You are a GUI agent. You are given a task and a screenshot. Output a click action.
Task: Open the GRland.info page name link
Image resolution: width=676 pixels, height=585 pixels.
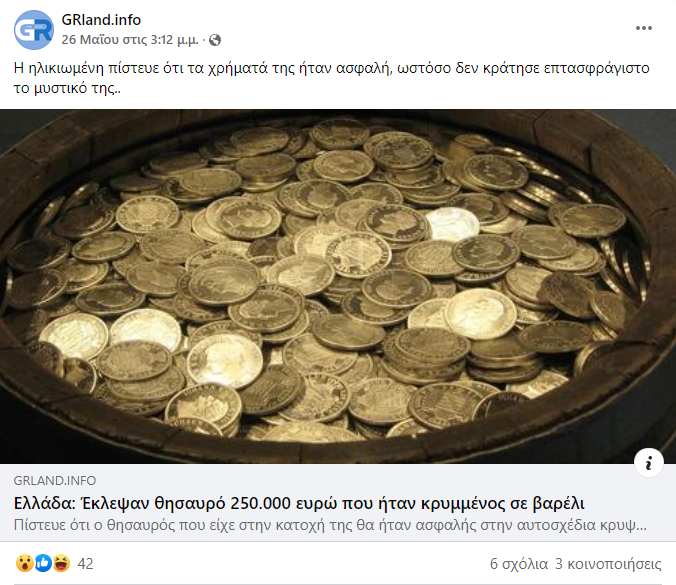point(101,20)
